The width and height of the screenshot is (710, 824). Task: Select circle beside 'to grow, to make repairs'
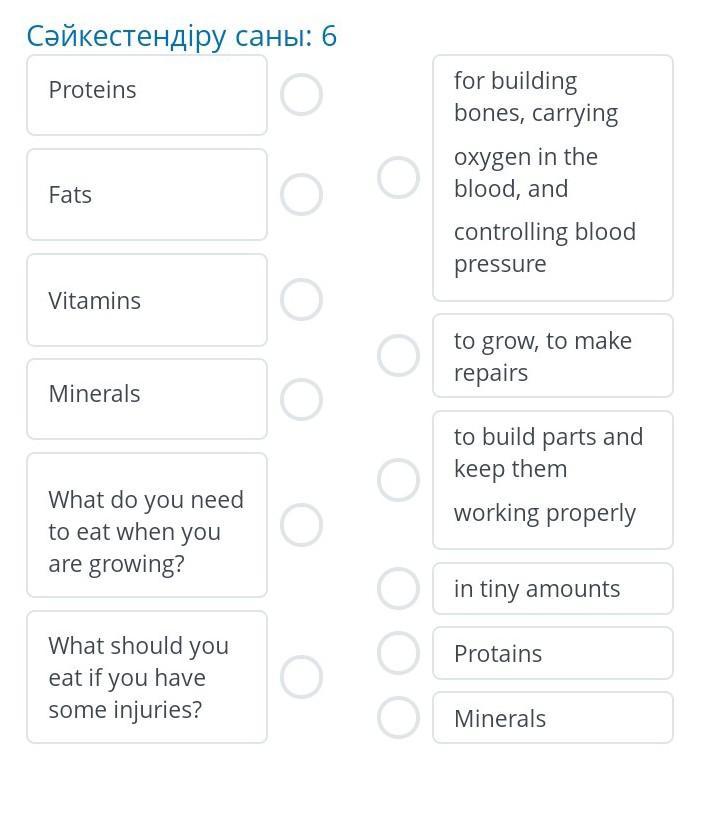(398, 355)
